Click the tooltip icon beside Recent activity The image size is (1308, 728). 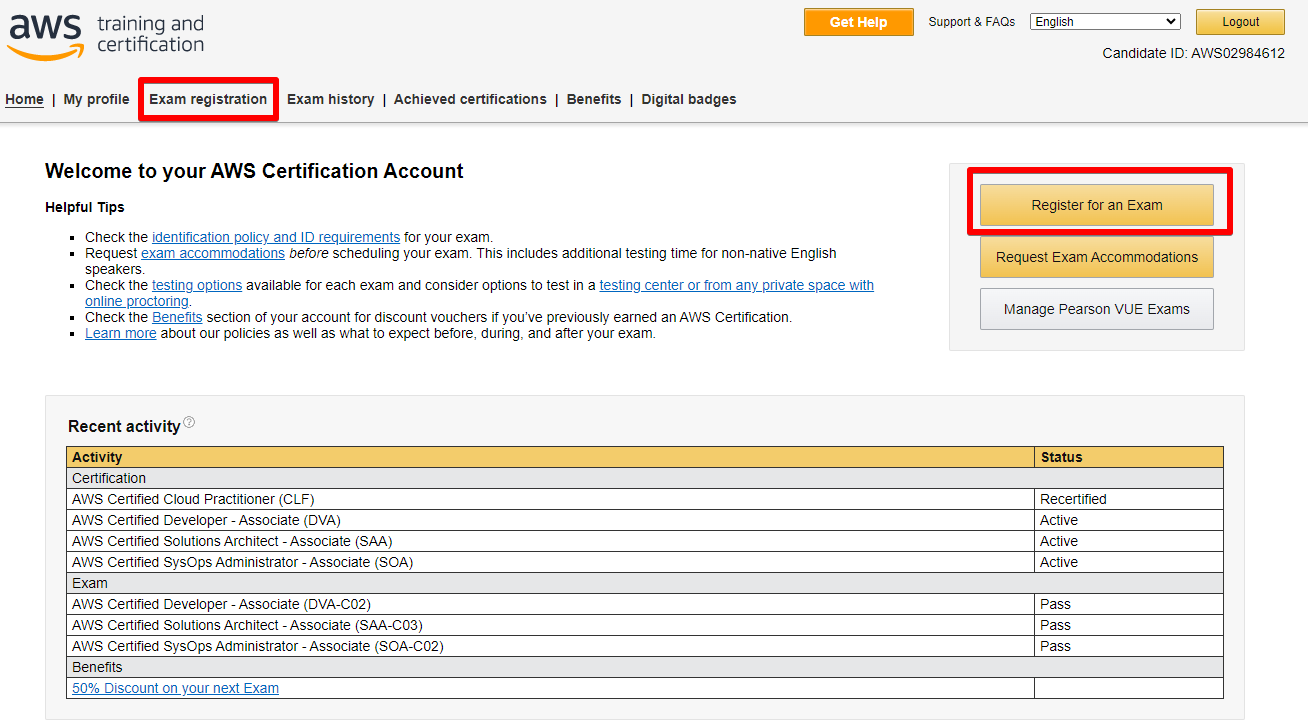[190, 422]
